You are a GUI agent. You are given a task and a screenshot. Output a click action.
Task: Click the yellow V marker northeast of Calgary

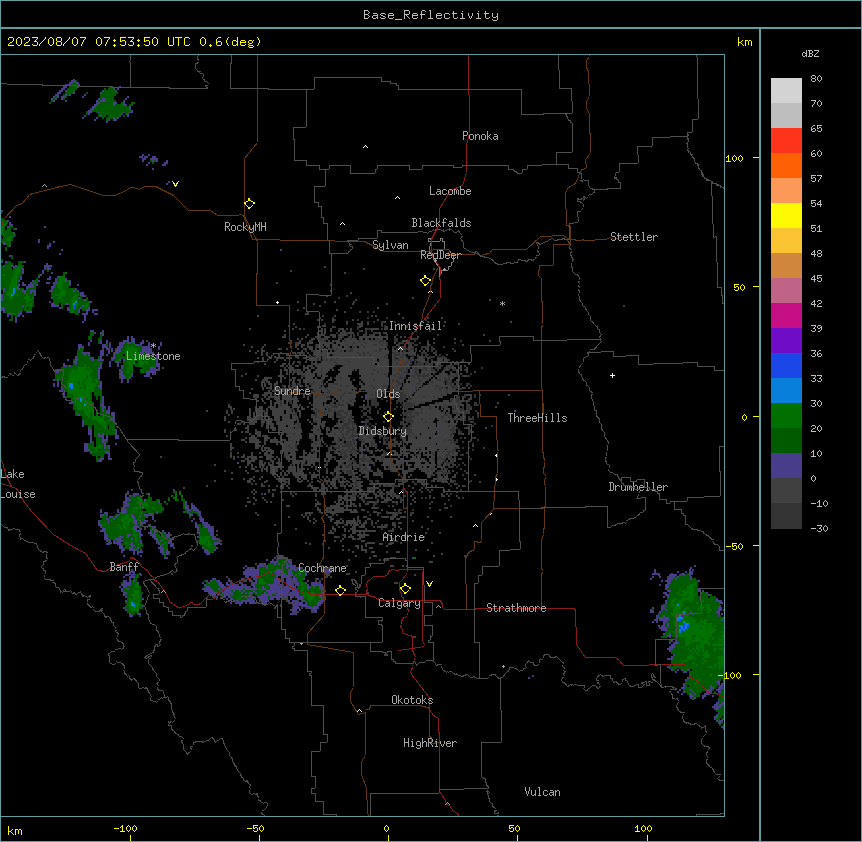[429, 584]
